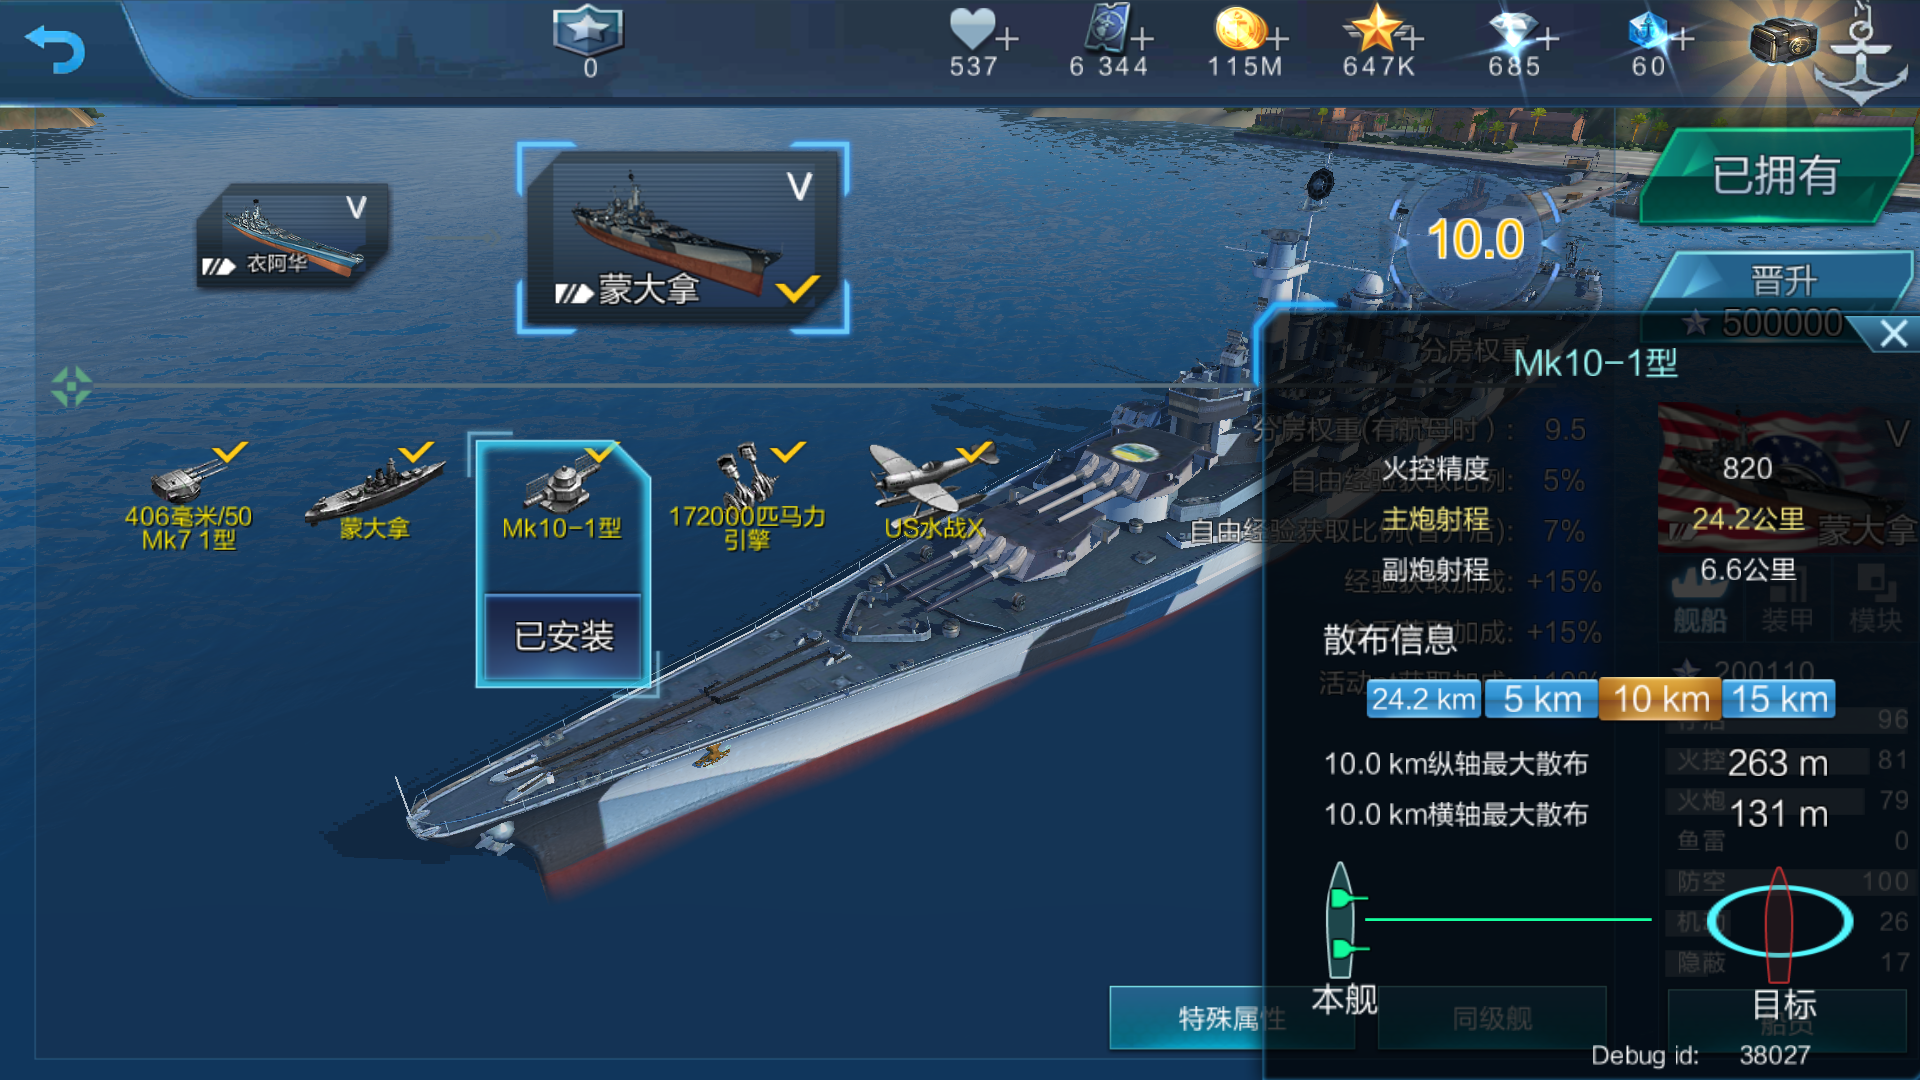Open the treasure chest icon
Image resolution: width=1920 pixels, height=1080 pixels.
tap(1783, 42)
